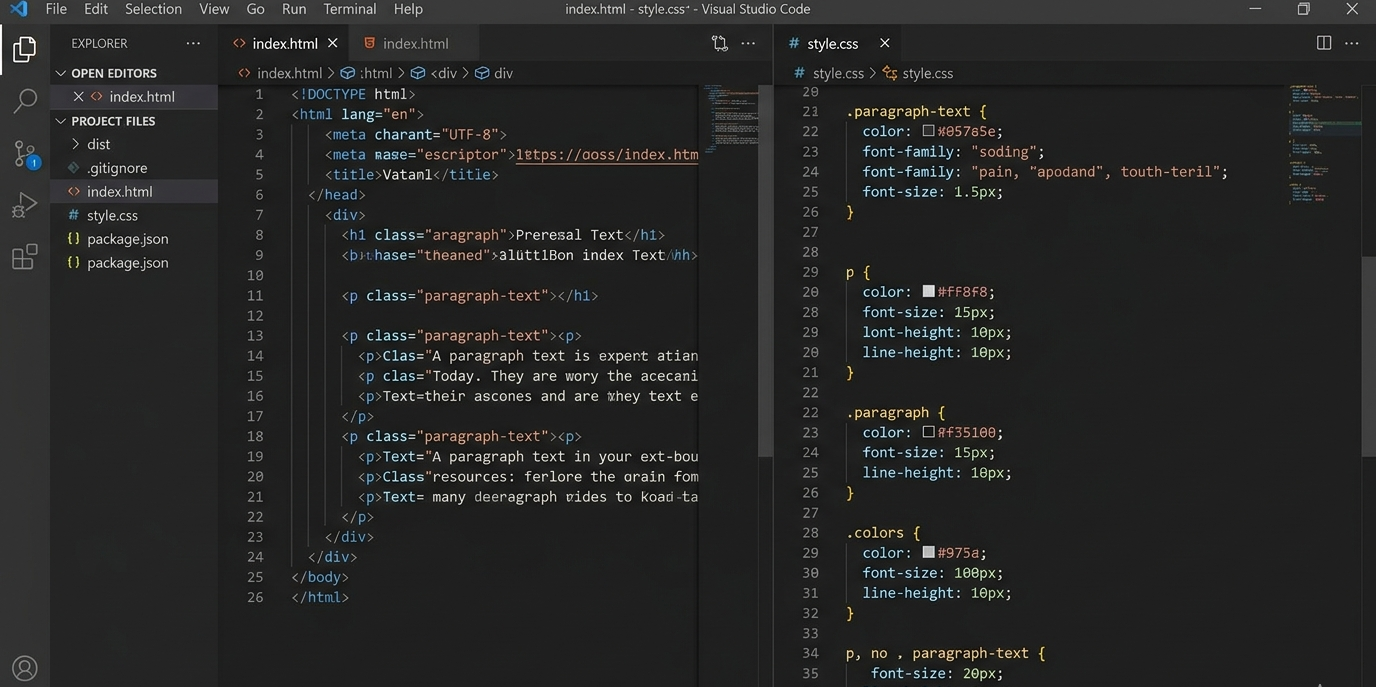Open the Help menu
The image size is (1376, 687).
[x=408, y=9]
